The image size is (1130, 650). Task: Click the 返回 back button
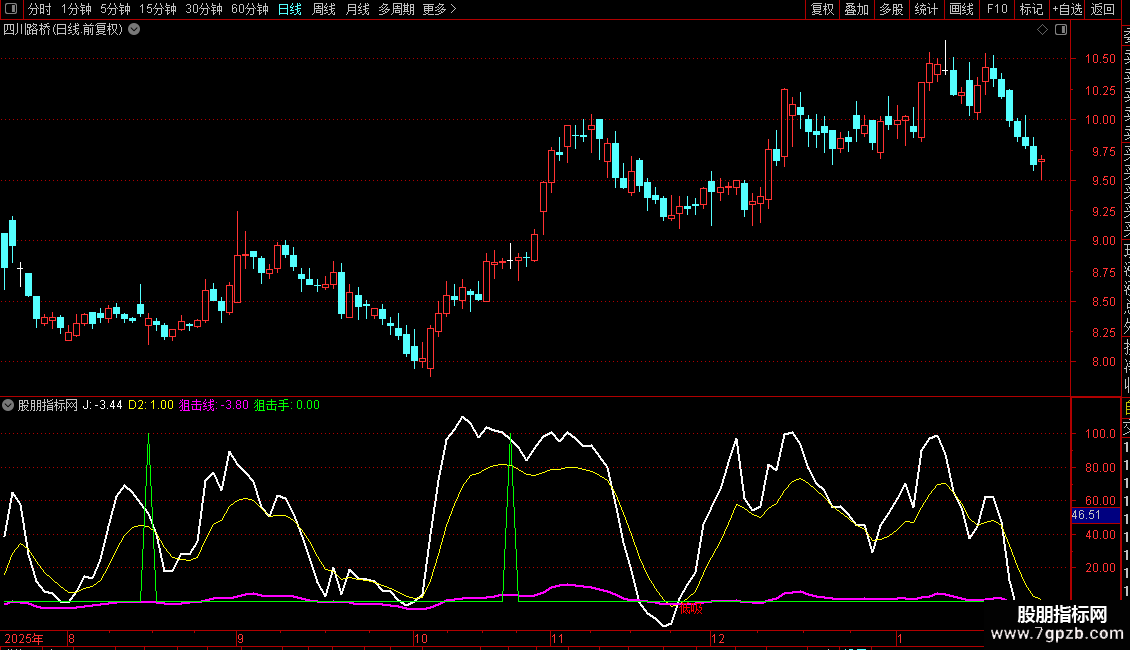pyautogui.click(x=1103, y=9)
